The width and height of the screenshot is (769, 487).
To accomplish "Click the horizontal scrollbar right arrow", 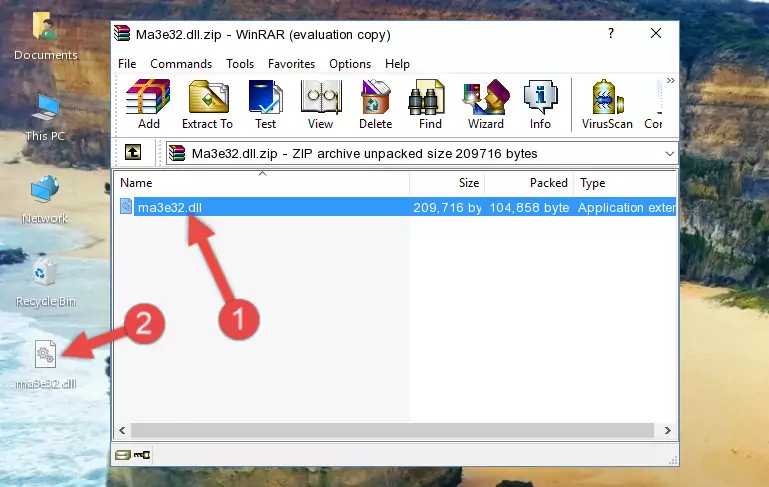I will tap(667, 431).
